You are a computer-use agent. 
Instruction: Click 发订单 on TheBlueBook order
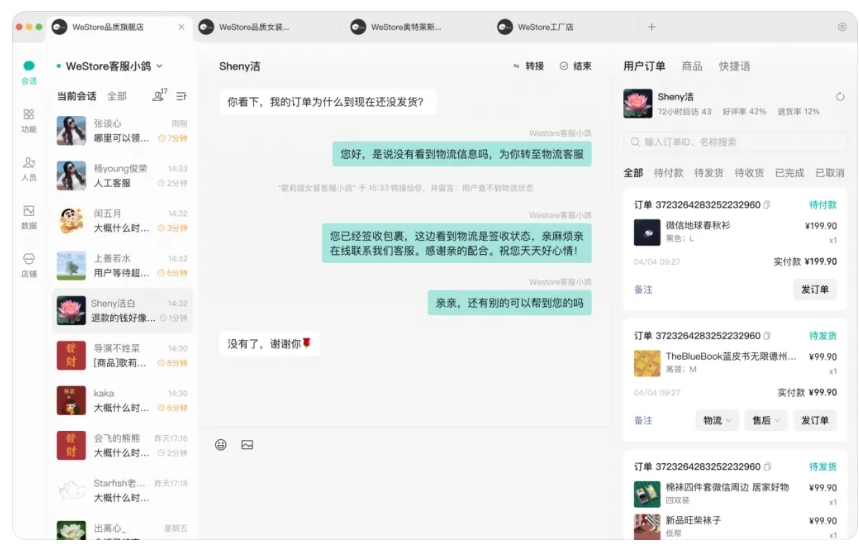click(815, 421)
